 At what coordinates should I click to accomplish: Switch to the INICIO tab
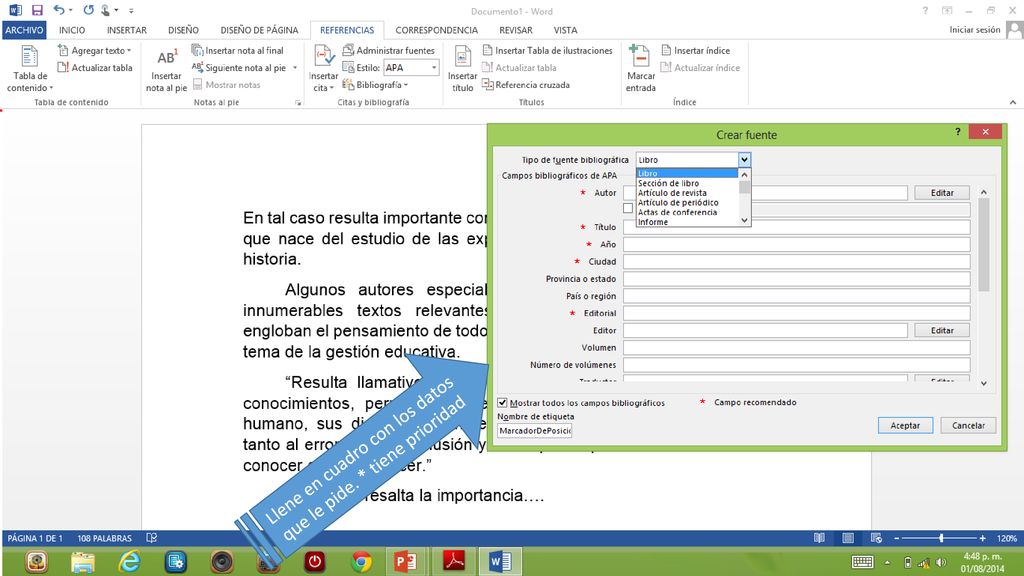72,30
